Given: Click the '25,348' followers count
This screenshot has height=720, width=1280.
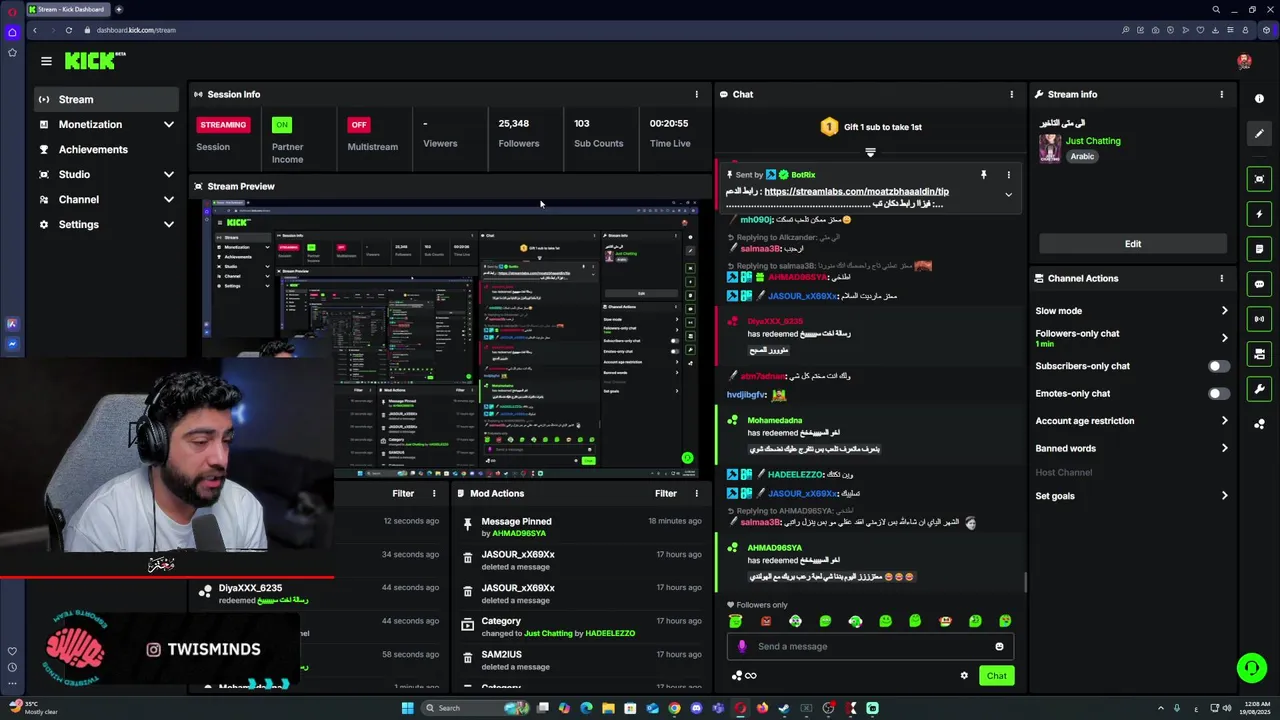Looking at the screenshot, I should [x=514, y=123].
